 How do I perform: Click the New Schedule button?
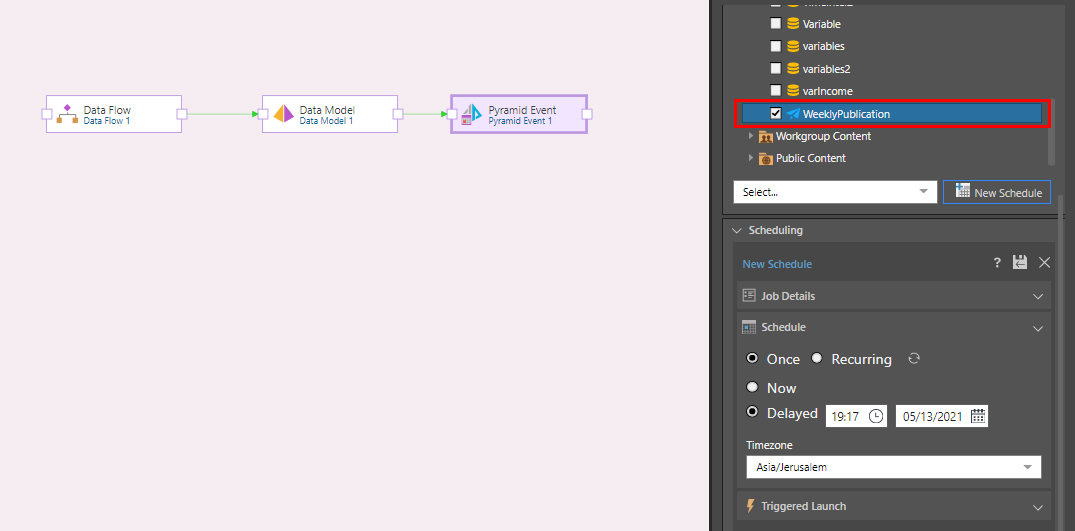[996, 192]
